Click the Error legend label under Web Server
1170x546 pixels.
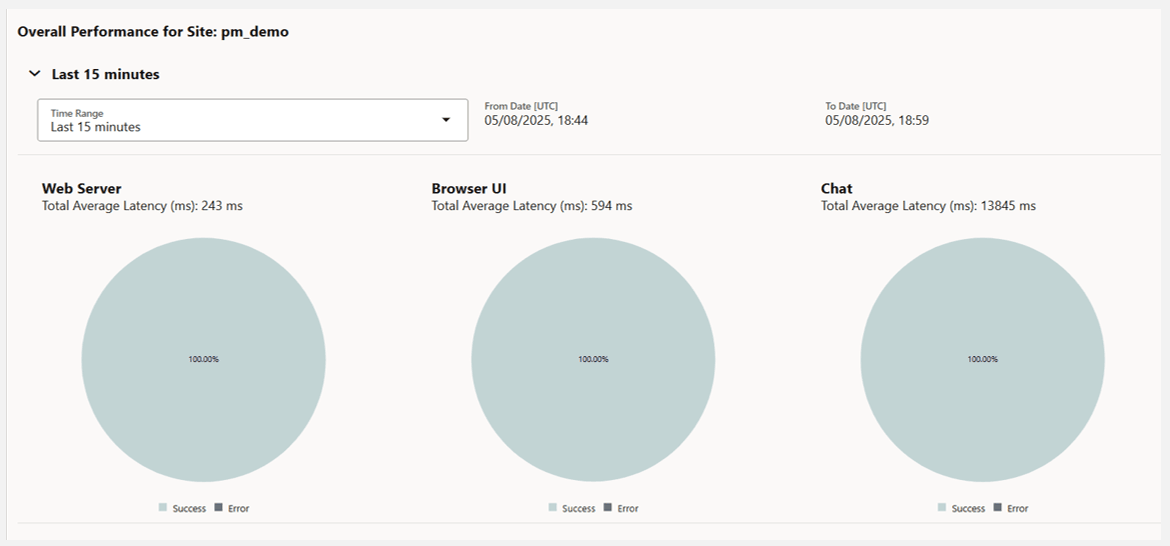pos(239,509)
